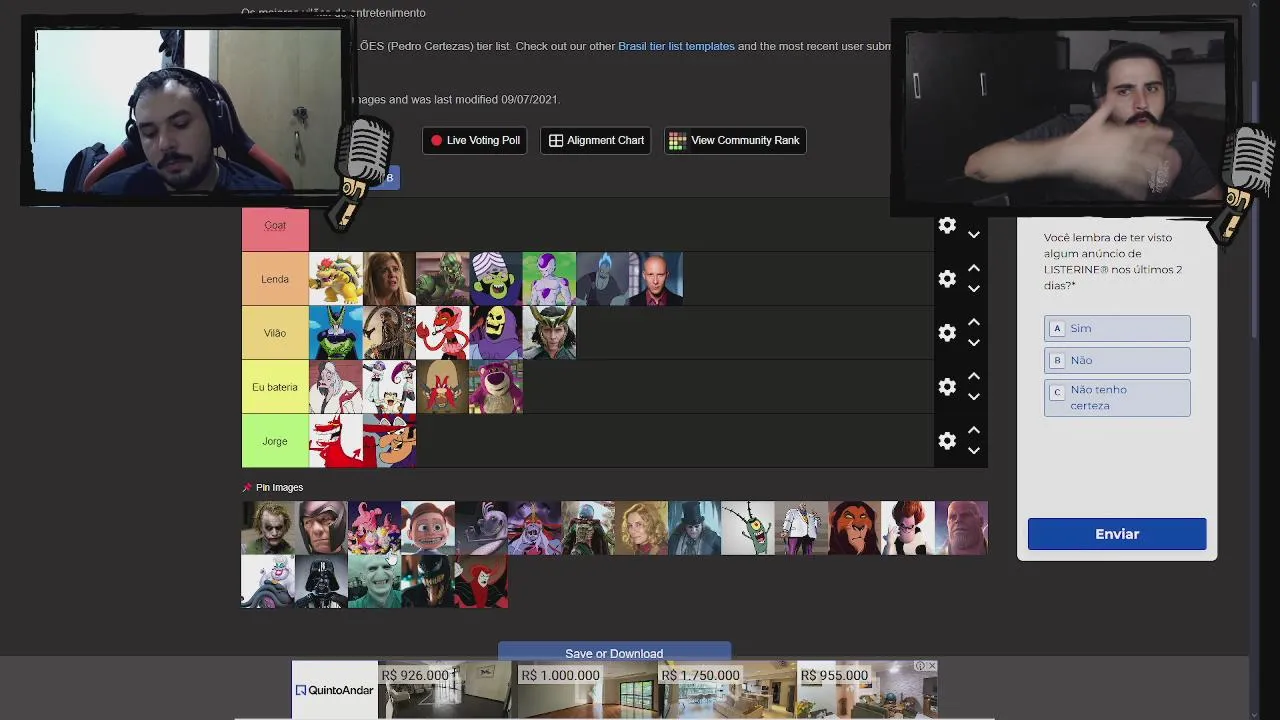Pick Plankton image from pool

[x=748, y=528]
